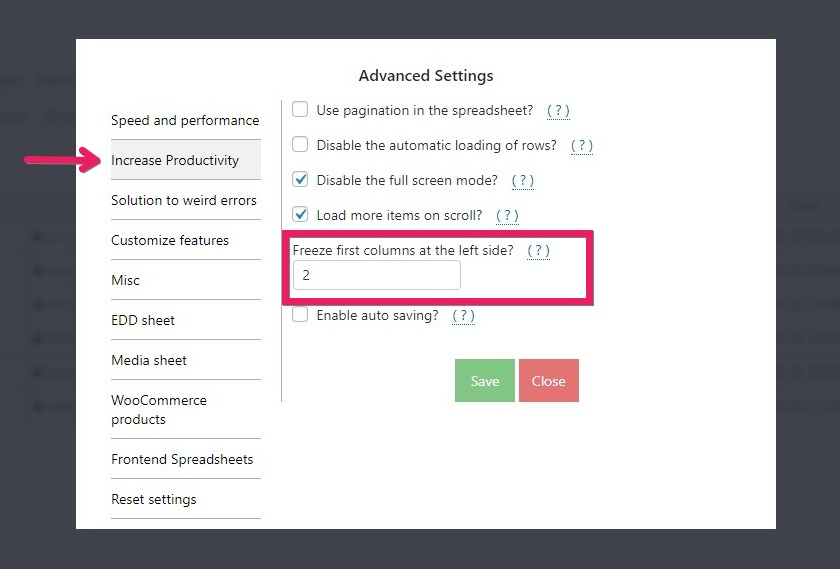
Task: Enable the pagination in the spreadsheet checkbox
Action: (300, 110)
